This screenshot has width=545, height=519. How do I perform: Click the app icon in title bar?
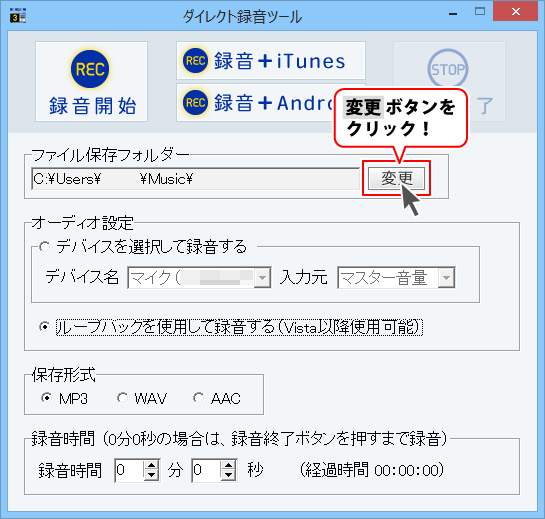[18, 17]
